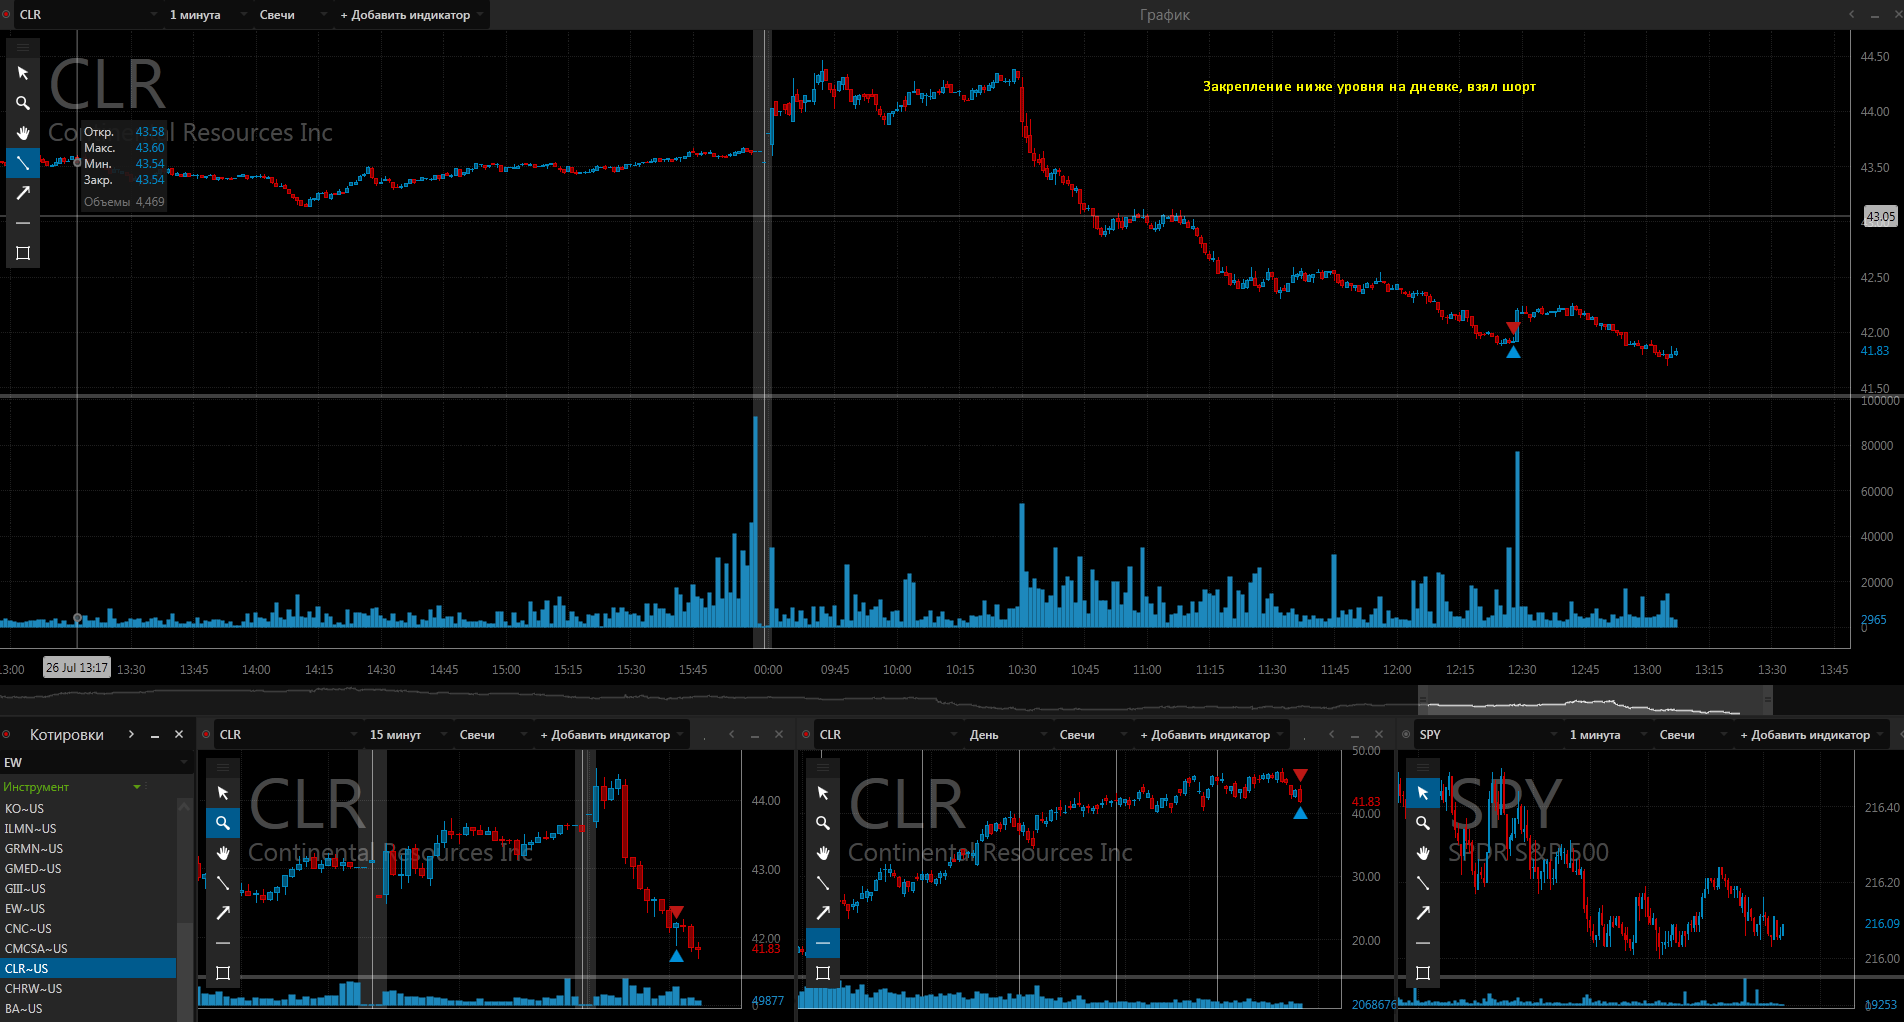Select the zoom magnifier tool in the main 1-minute chart
Viewport: 1904px width, 1022px height.
click(23, 103)
